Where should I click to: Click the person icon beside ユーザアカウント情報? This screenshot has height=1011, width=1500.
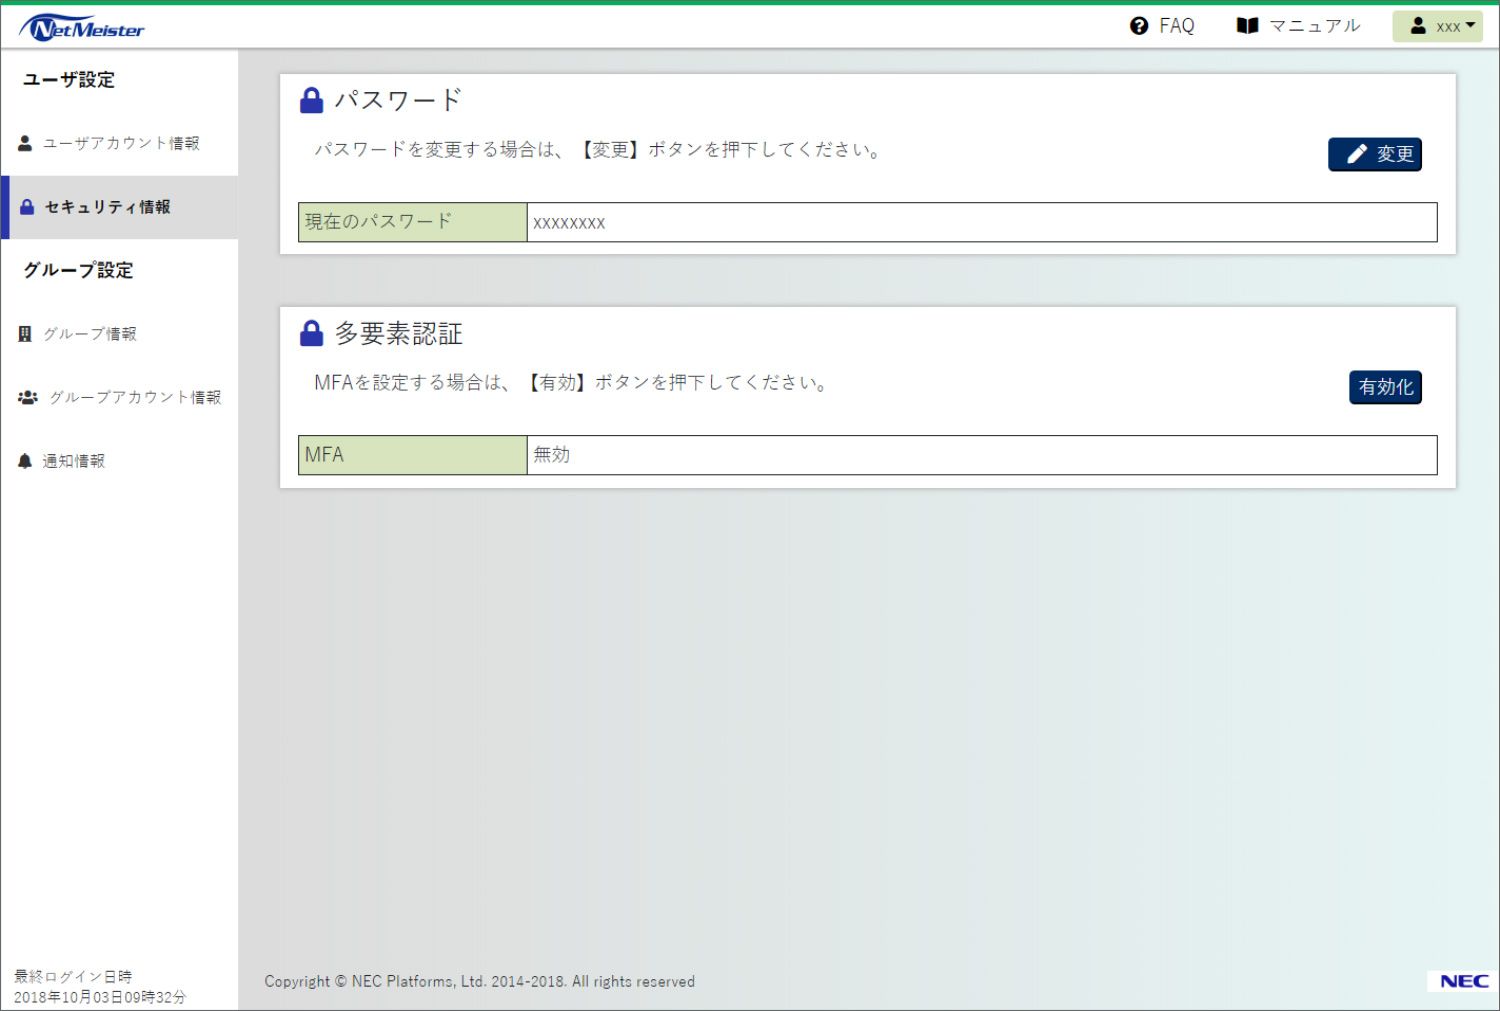pyautogui.click(x=25, y=144)
